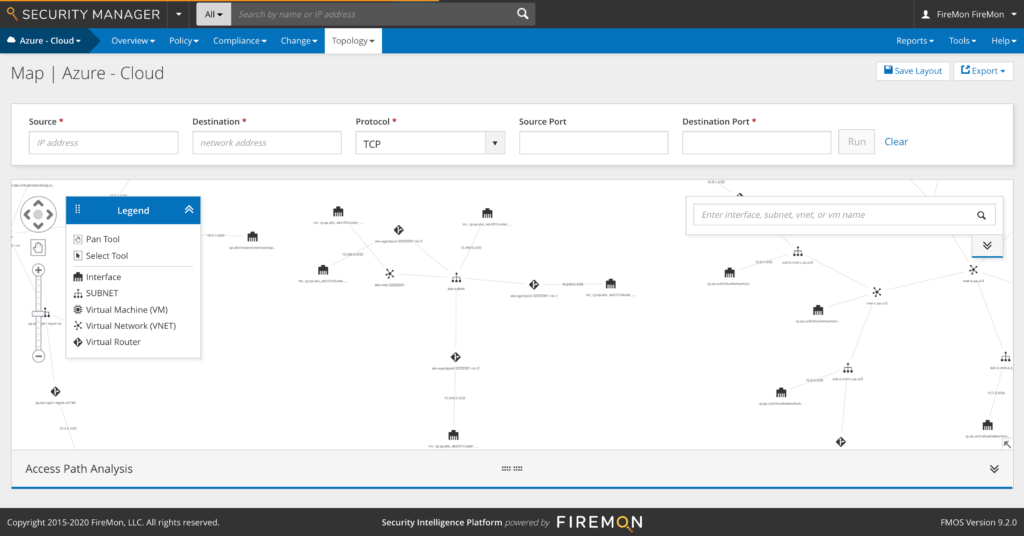
Task: Click the map search magnifier icon
Action: point(981,215)
